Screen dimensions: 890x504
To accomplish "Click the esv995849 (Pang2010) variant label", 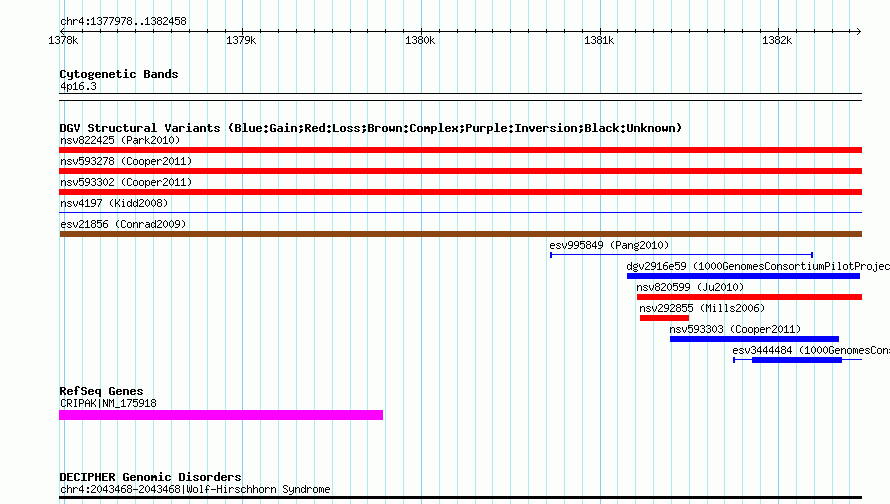I will coord(609,245).
